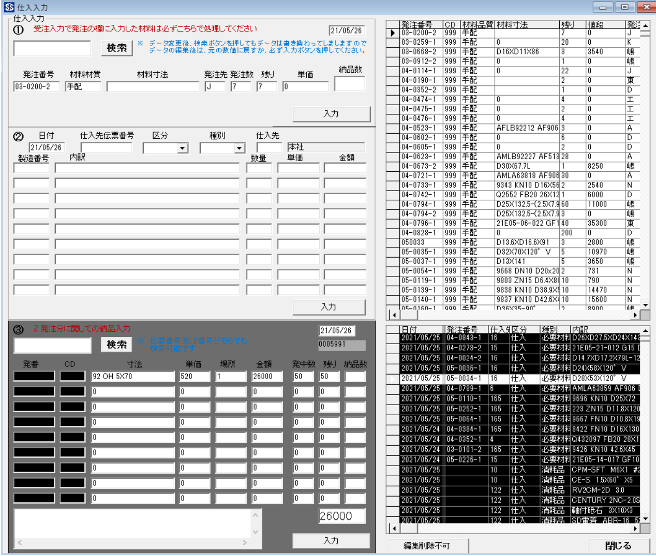Click the 納品数 field in section ①
656x556 pixels.
coord(350,84)
